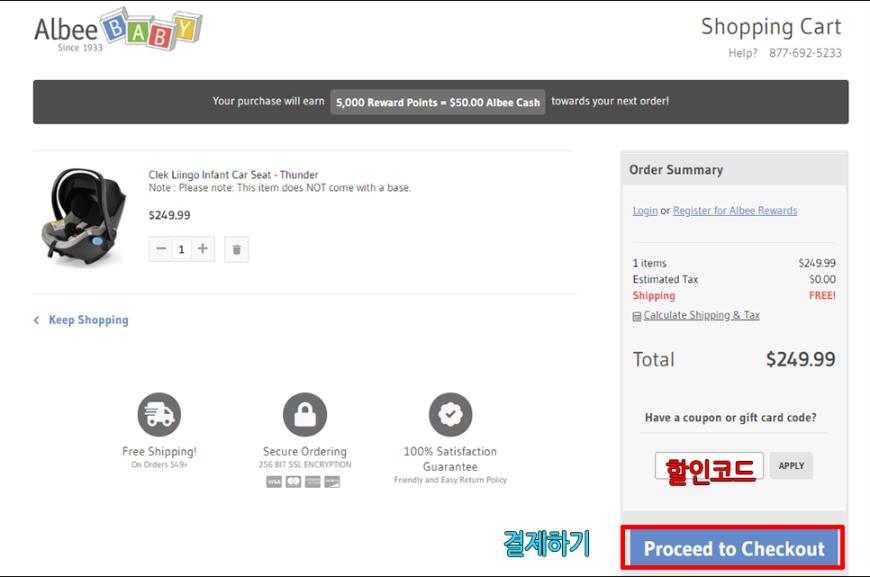Click the Visa card icon
This screenshot has height=577, width=870.
coord(274,482)
